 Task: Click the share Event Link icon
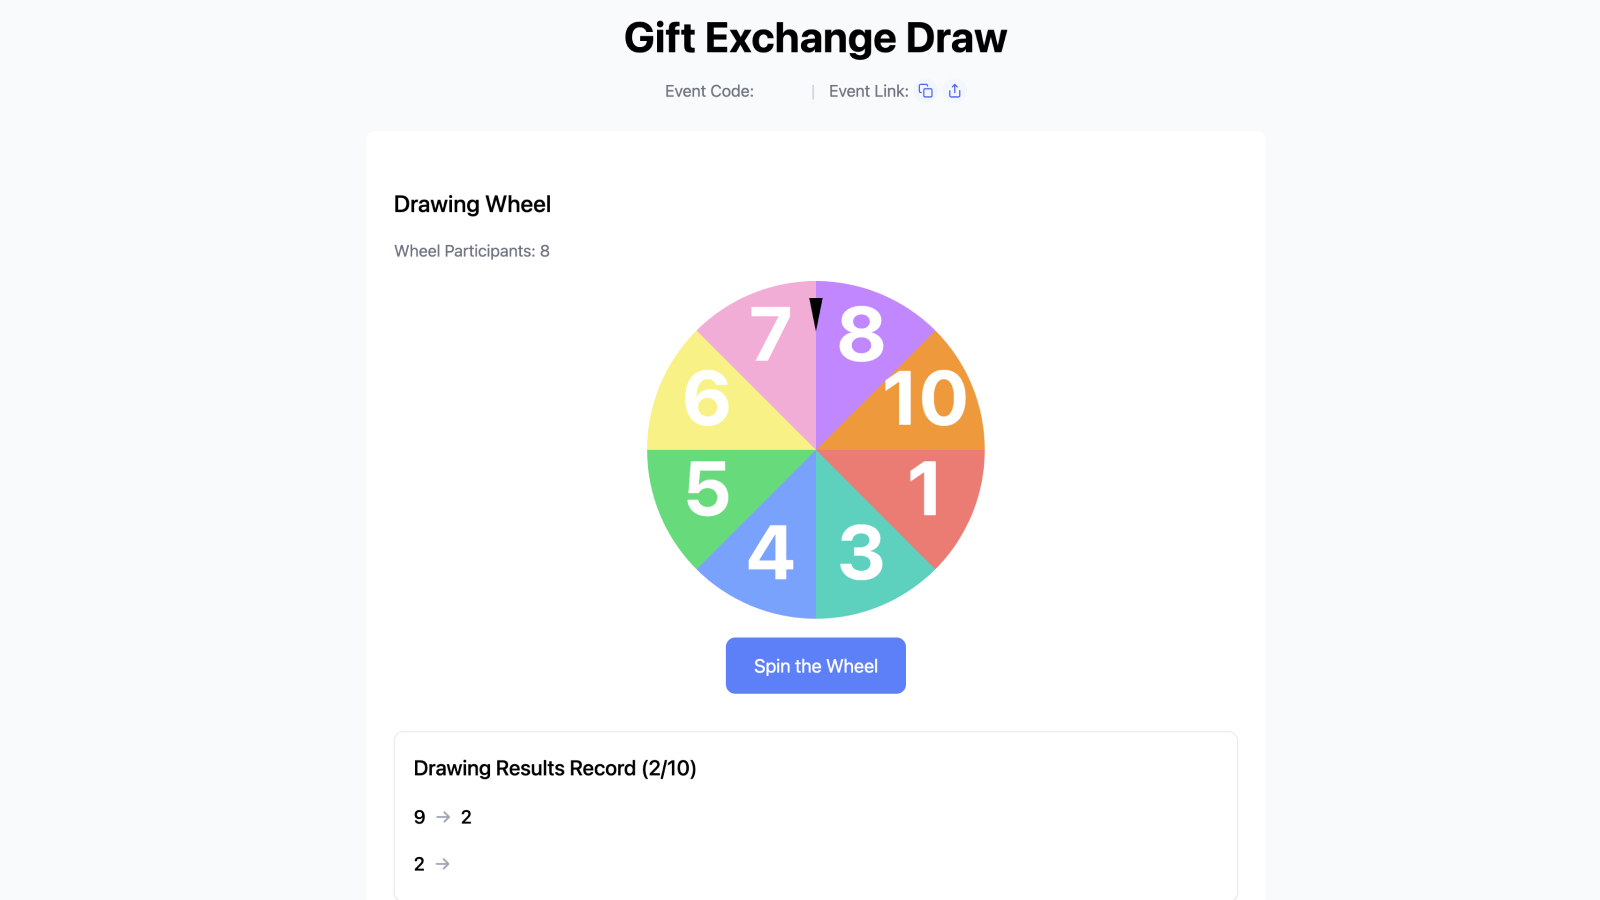click(x=954, y=90)
